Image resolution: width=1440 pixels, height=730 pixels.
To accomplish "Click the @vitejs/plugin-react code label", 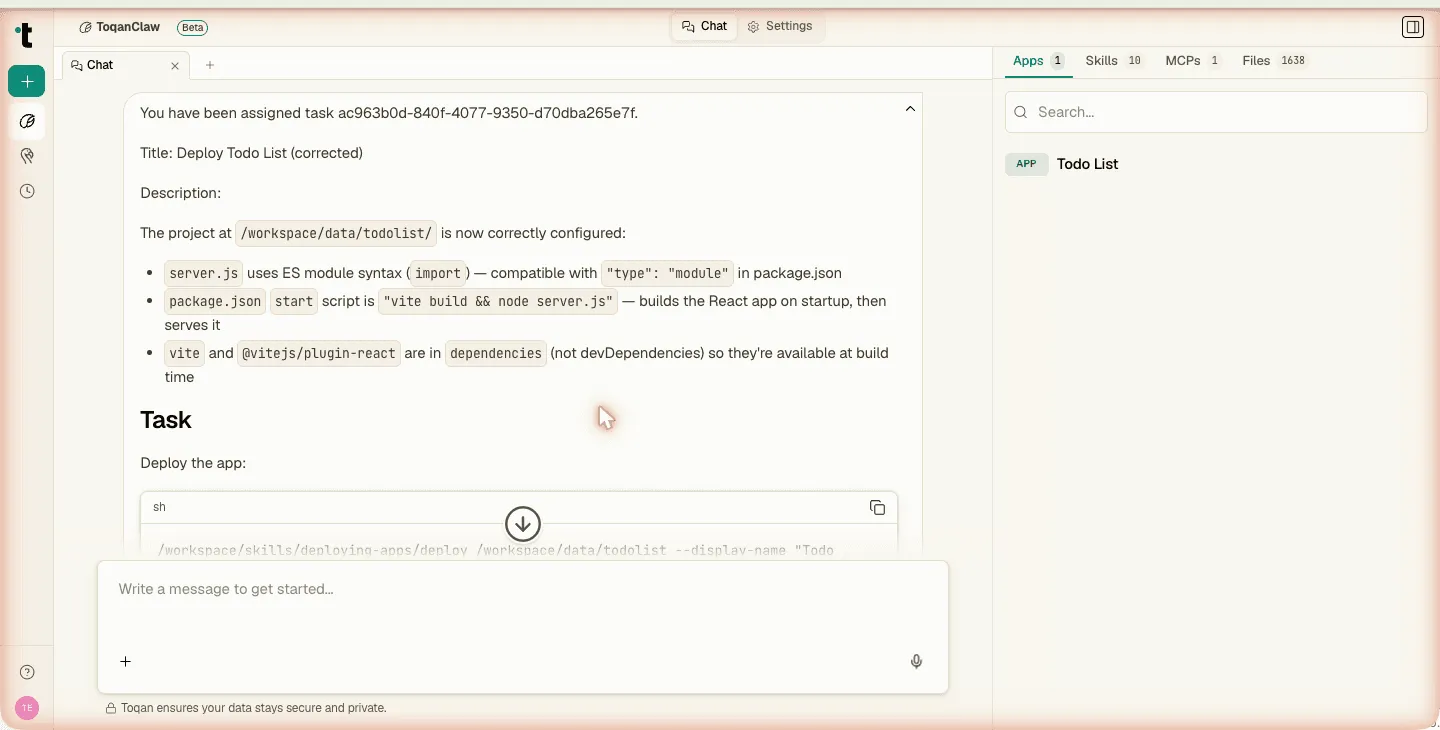I will click(319, 353).
